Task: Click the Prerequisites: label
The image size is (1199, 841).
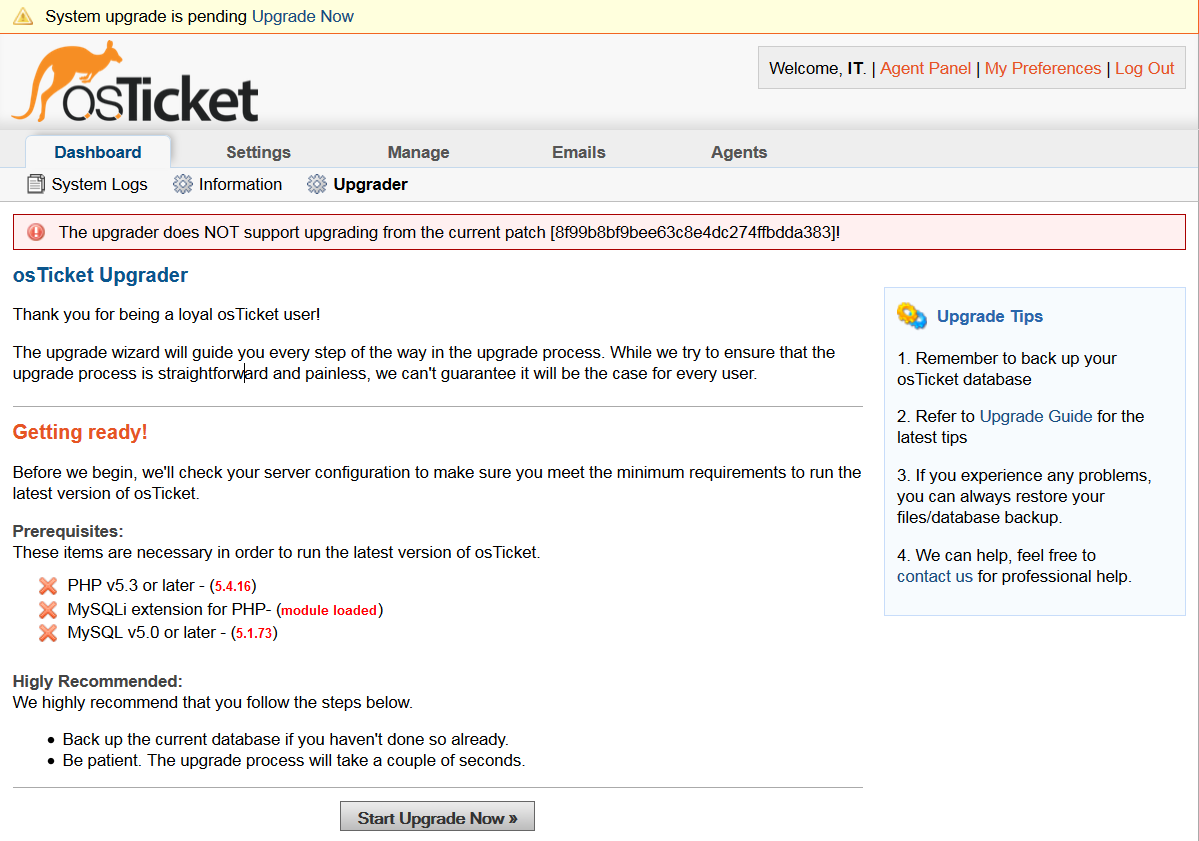Action: [68, 531]
